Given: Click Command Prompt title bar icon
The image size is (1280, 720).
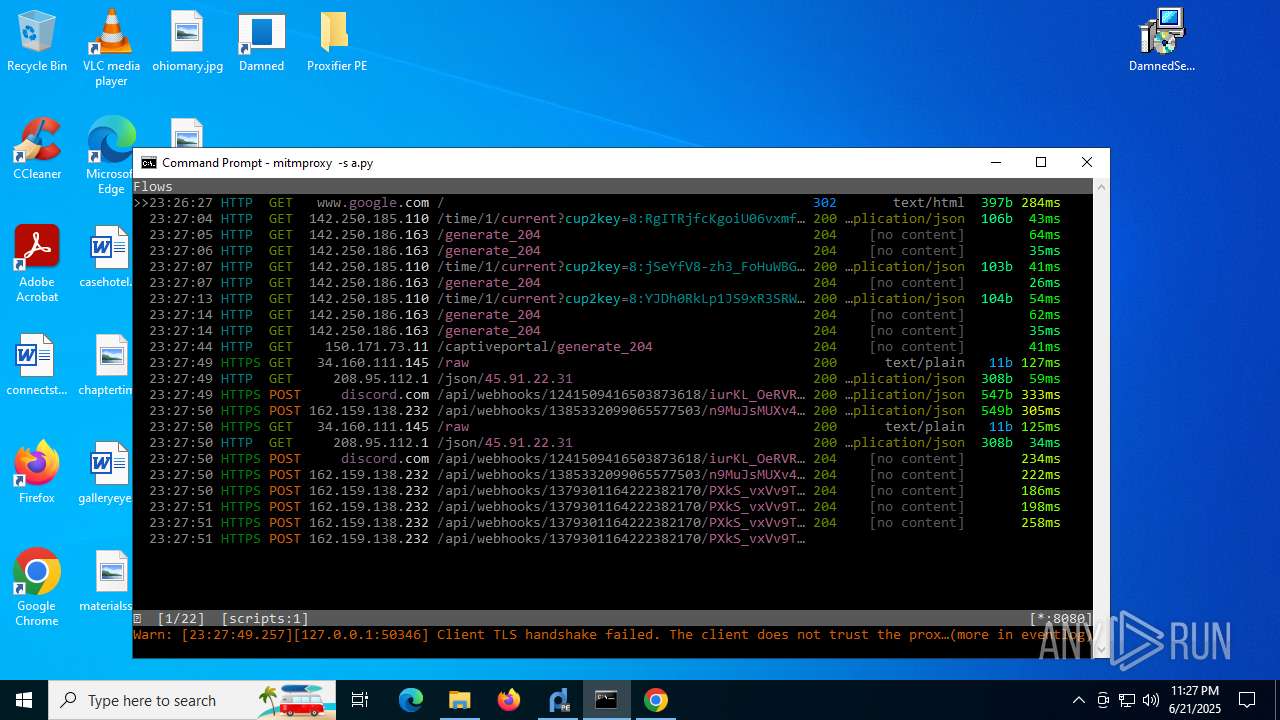Looking at the screenshot, I should pyautogui.click(x=149, y=163).
